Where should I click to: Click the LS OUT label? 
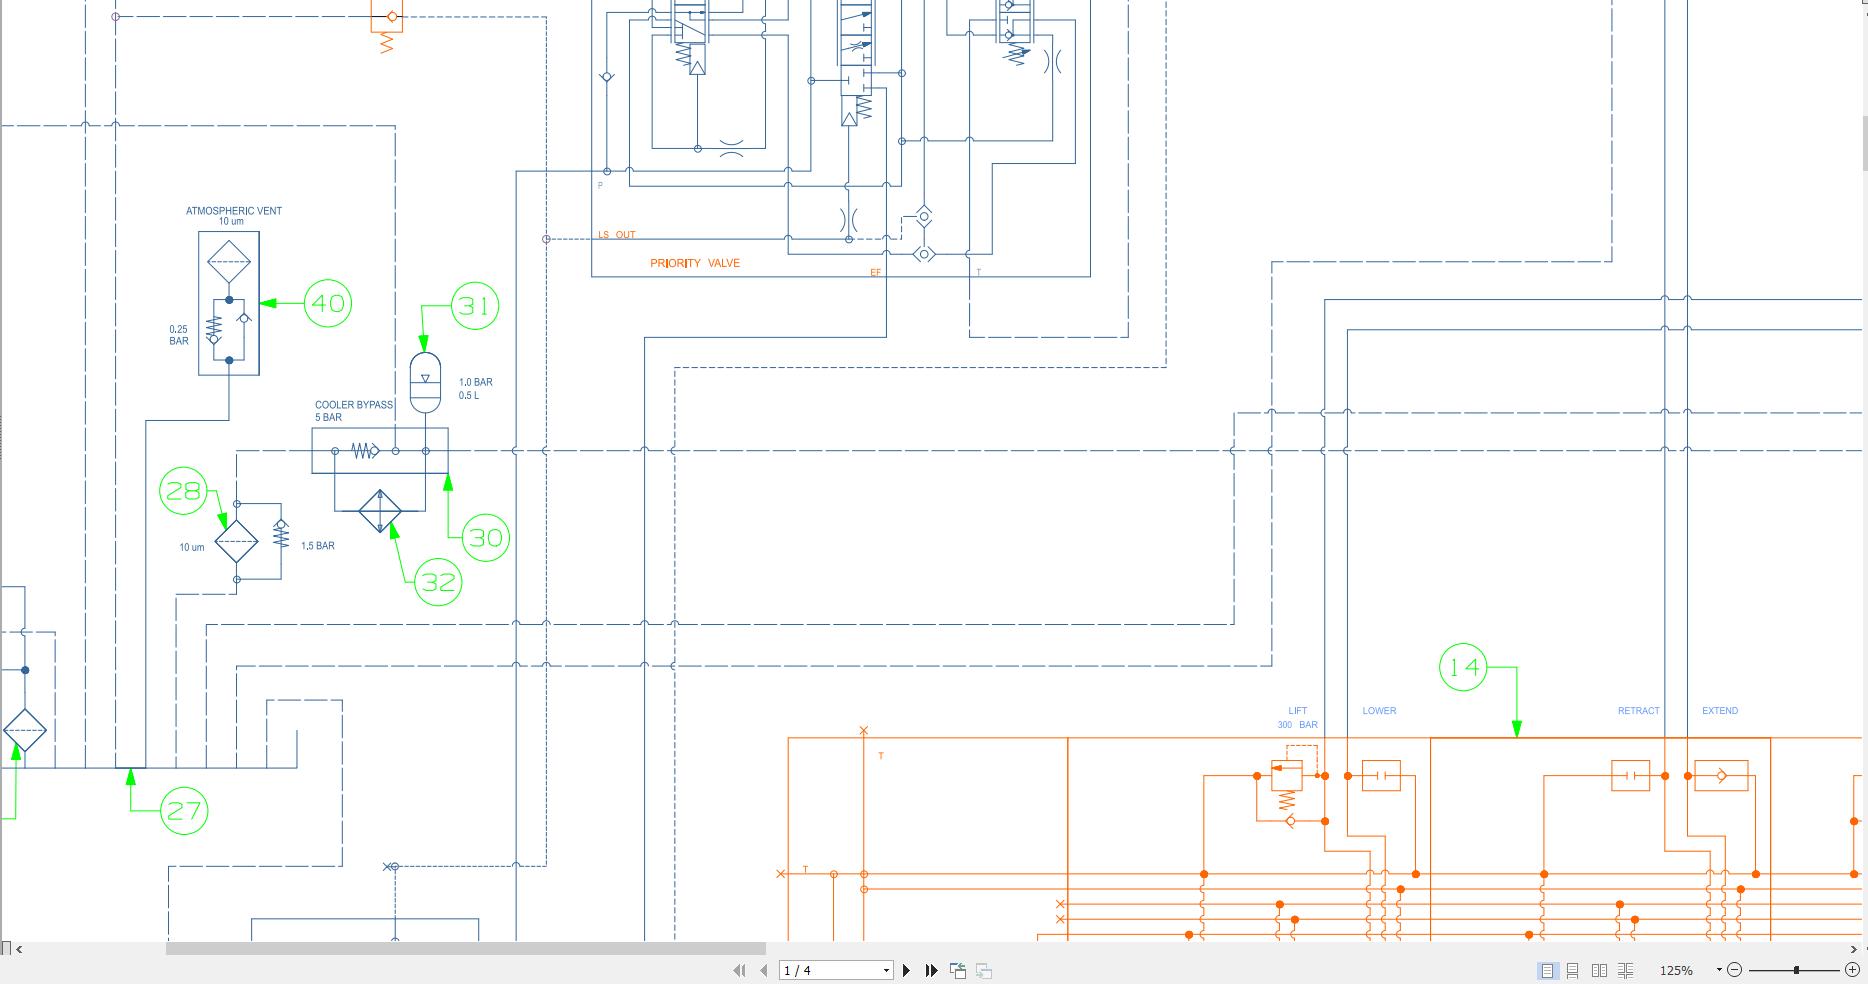[x=617, y=235]
